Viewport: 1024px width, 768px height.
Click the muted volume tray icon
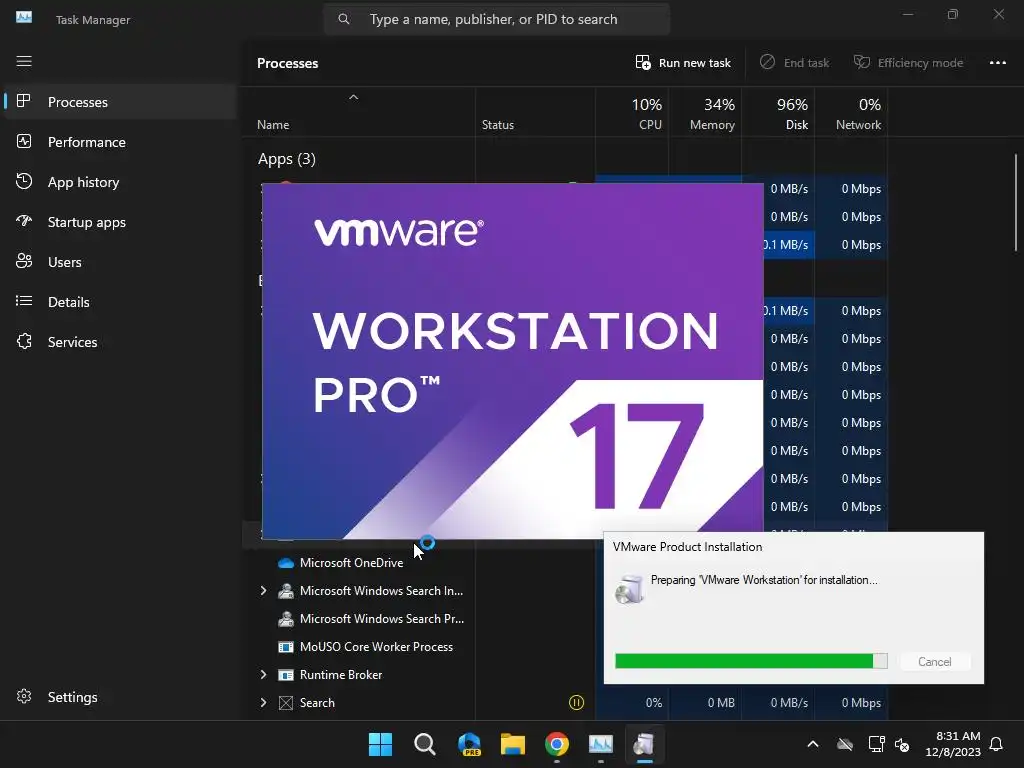(x=902, y=744)
